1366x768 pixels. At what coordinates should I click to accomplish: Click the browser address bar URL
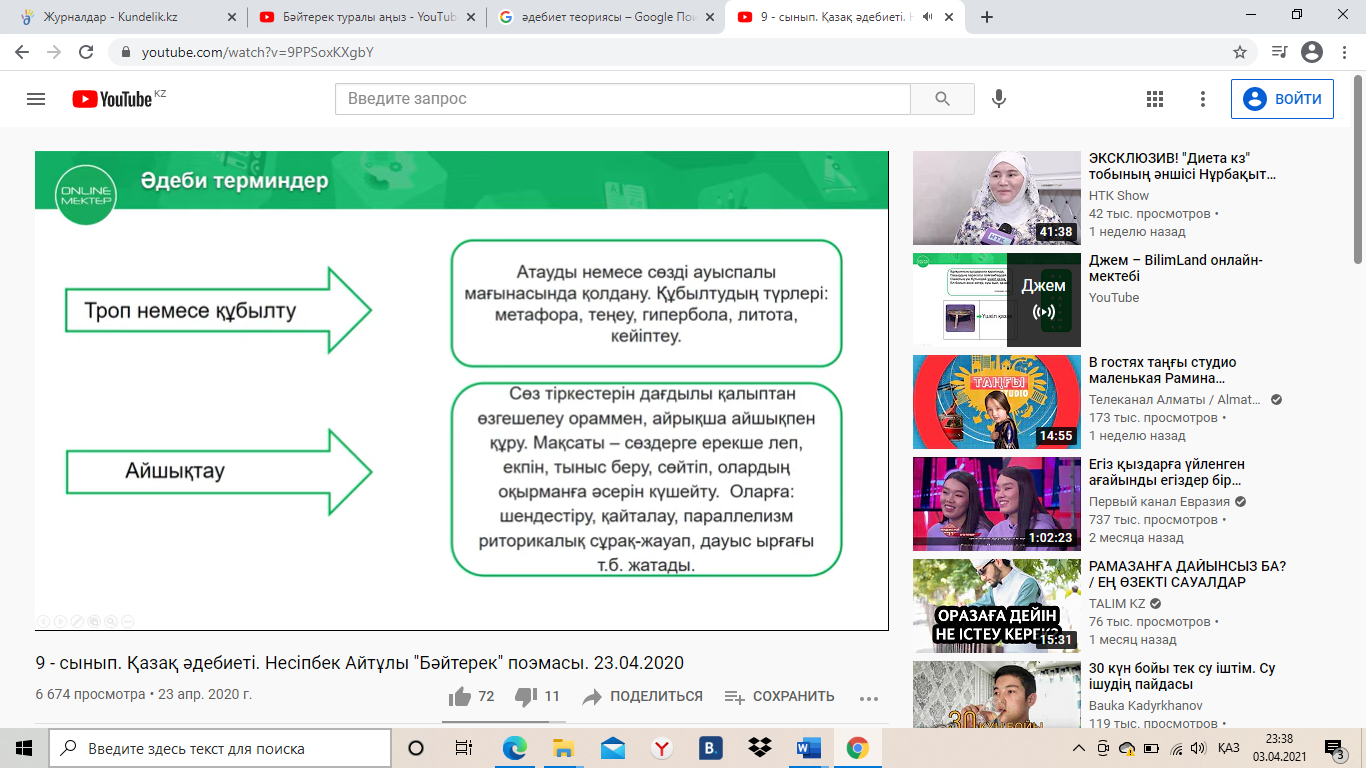[x=257, y=52]
